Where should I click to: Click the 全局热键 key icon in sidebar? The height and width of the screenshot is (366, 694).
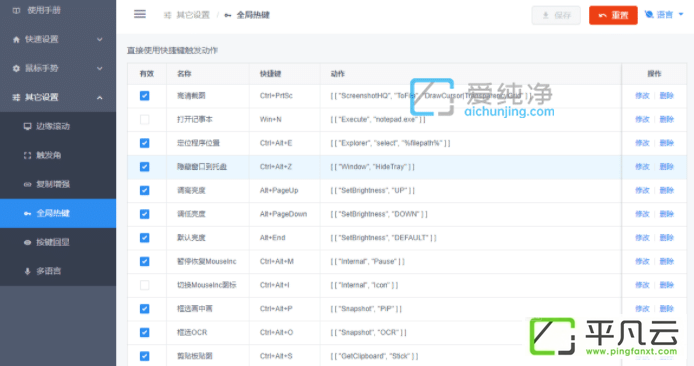(x=27, y=213)
